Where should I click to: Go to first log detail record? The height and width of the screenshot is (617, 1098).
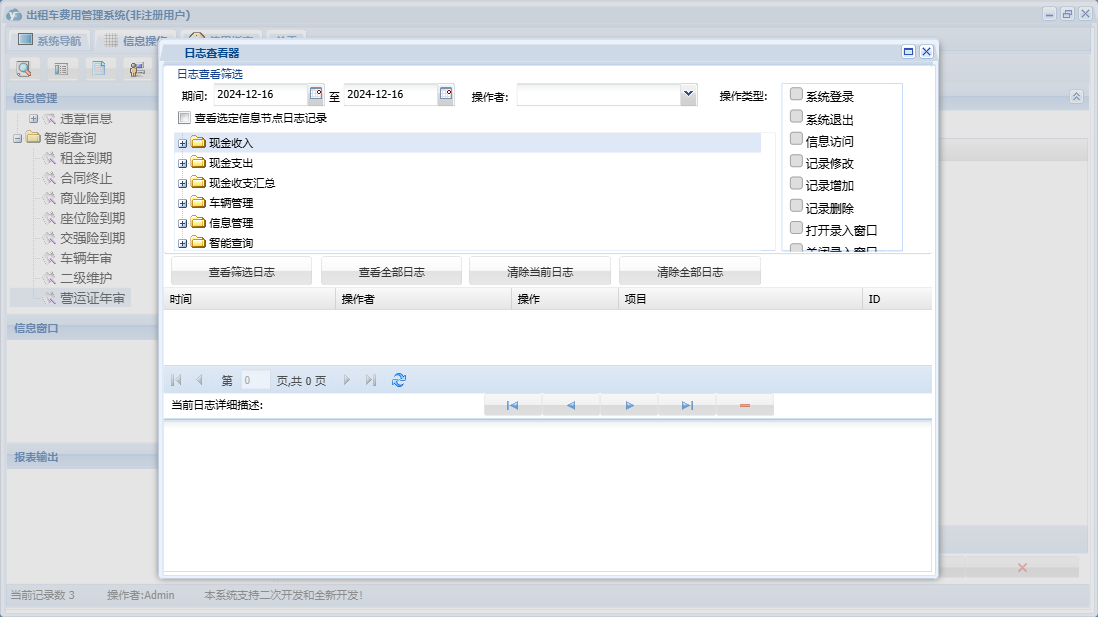(513, 405)
